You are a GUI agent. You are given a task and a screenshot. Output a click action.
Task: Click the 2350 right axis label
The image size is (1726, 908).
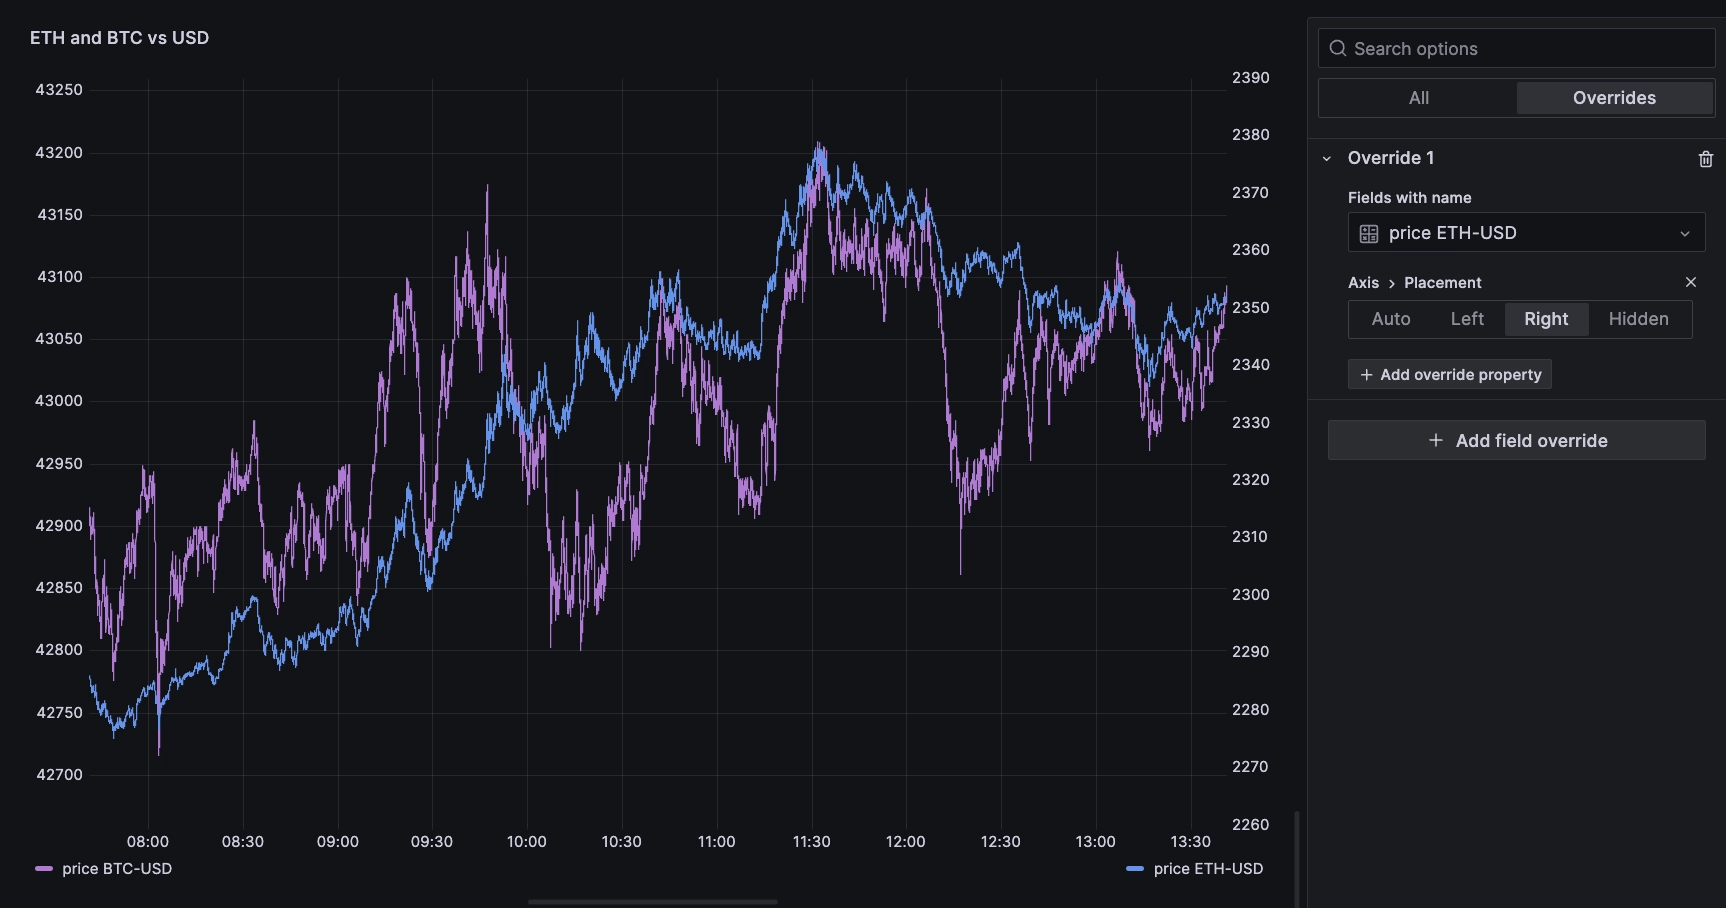(1251, 308)
